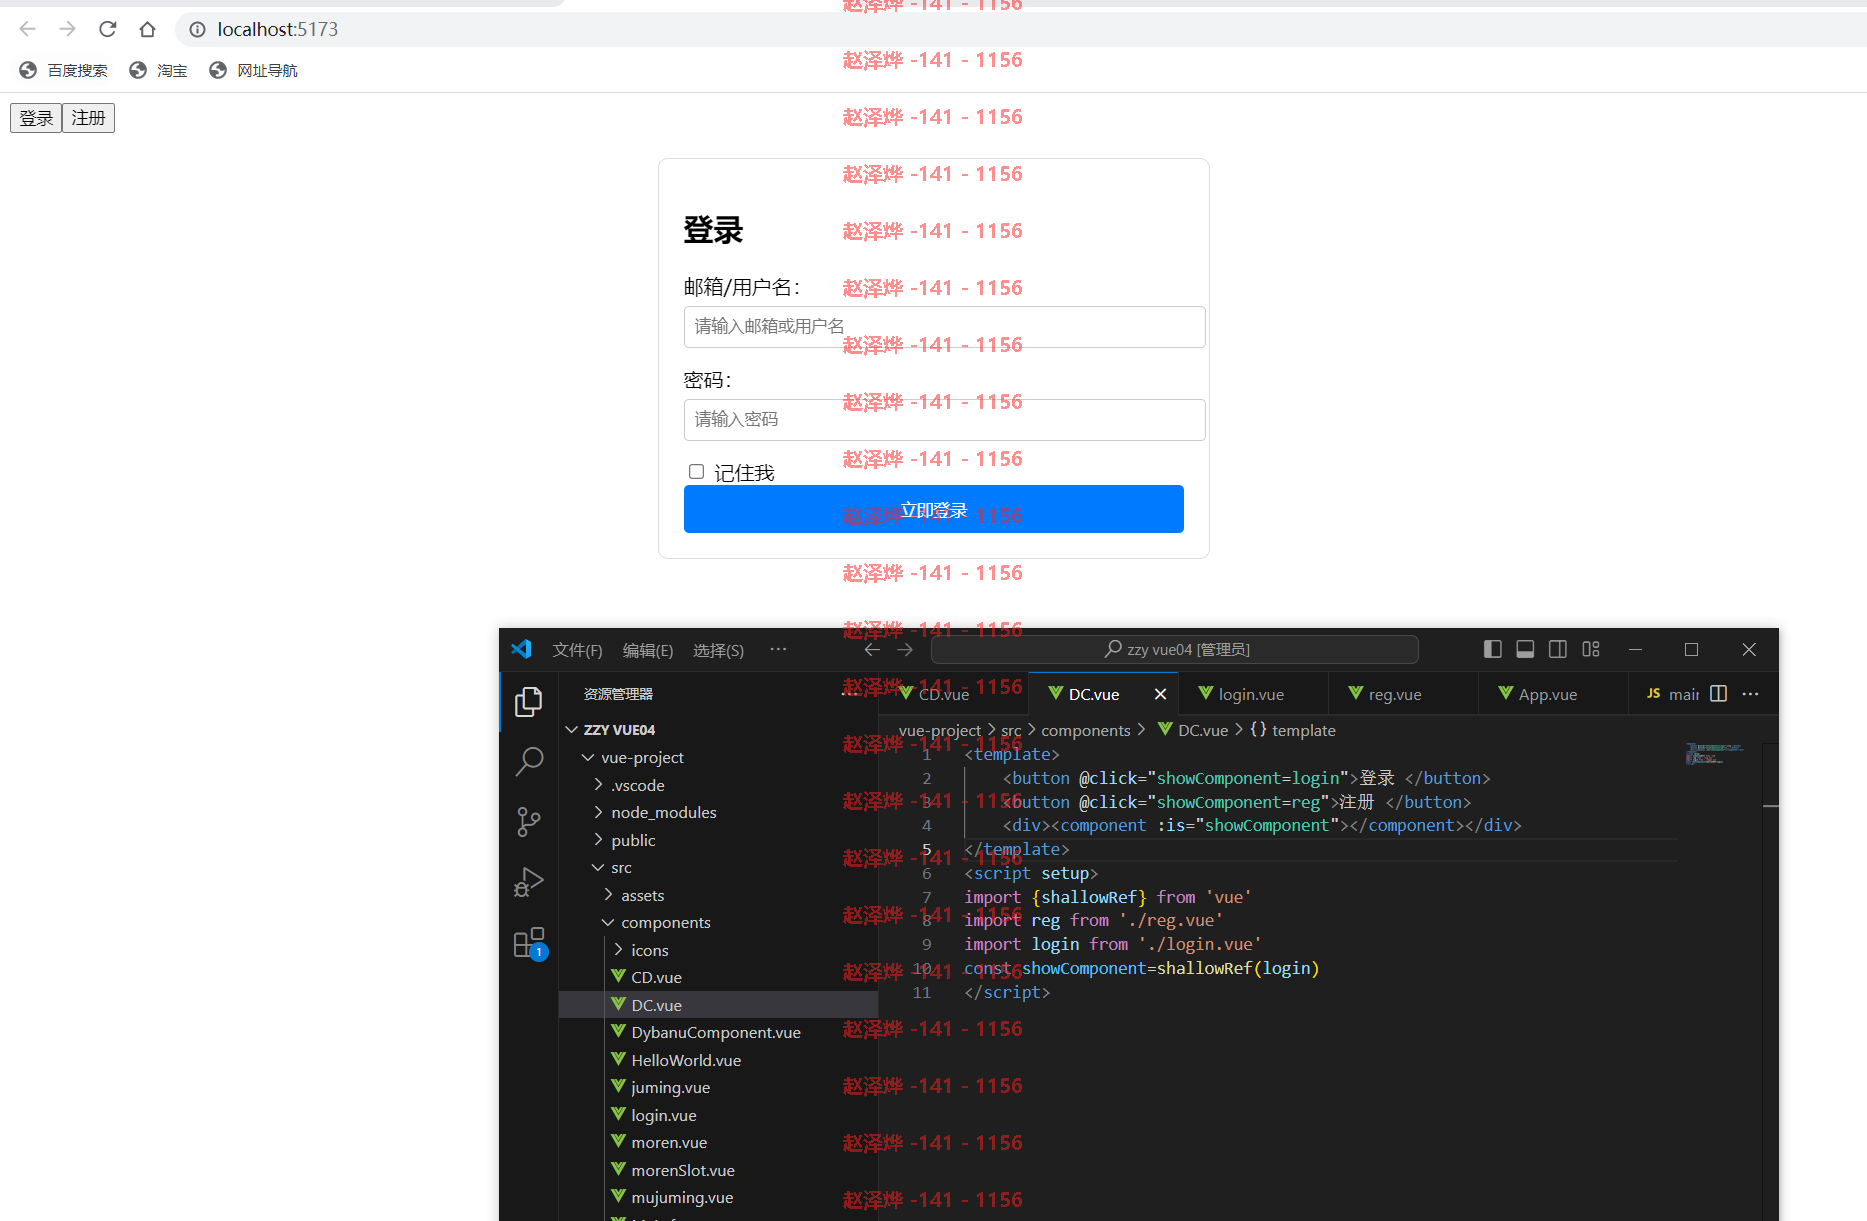
Task: Click components in the breadcrumb
Action: pos(1085,730)
